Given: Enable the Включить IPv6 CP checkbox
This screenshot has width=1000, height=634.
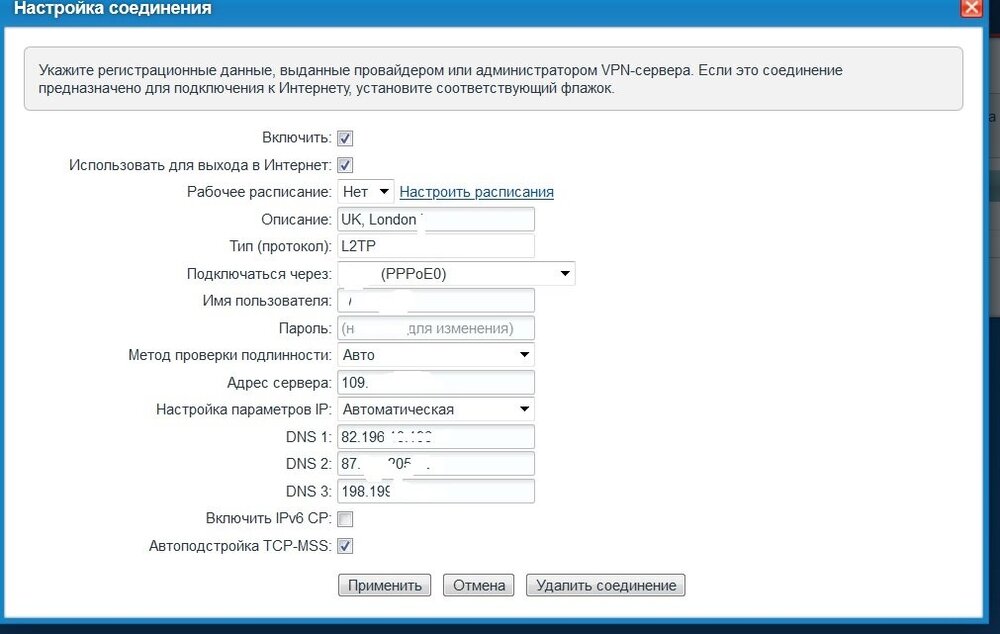Looking at the screenshot, I should [345, 519].
